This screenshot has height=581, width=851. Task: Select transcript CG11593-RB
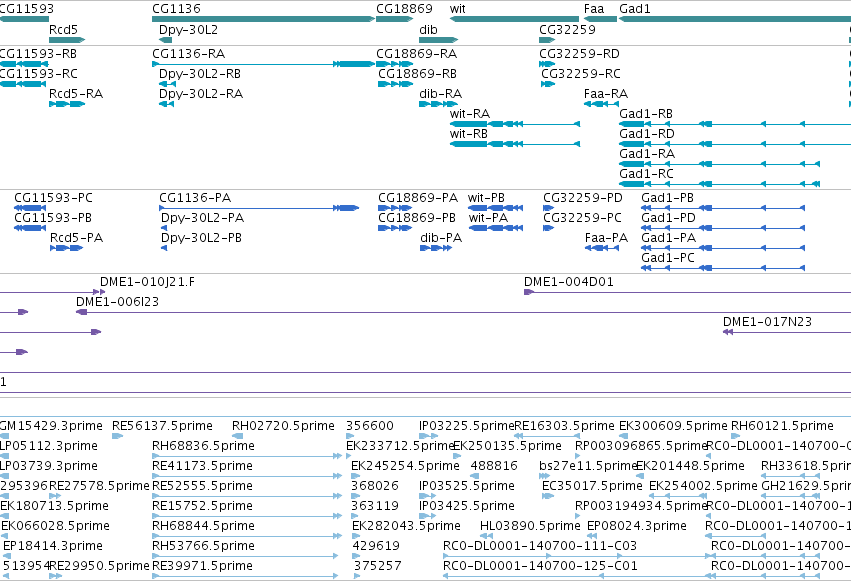(38, 54)
